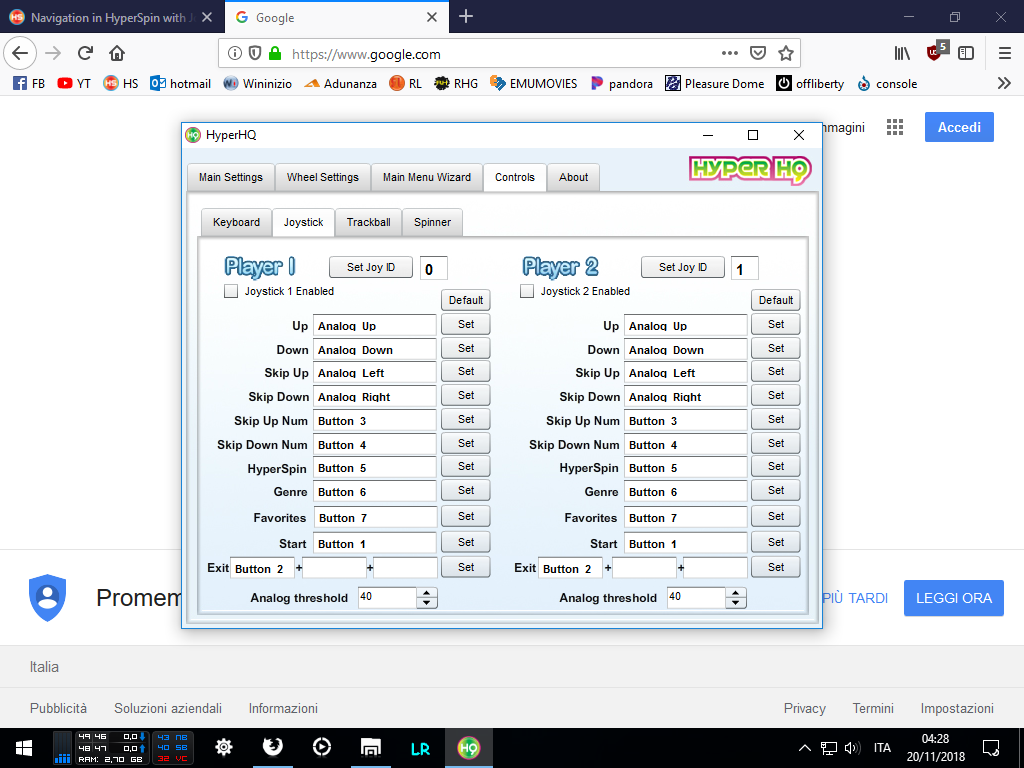The image size is (1024, 768).
Task: Enable Joystick 1 checkbox
Action: [x=231, y=291]
